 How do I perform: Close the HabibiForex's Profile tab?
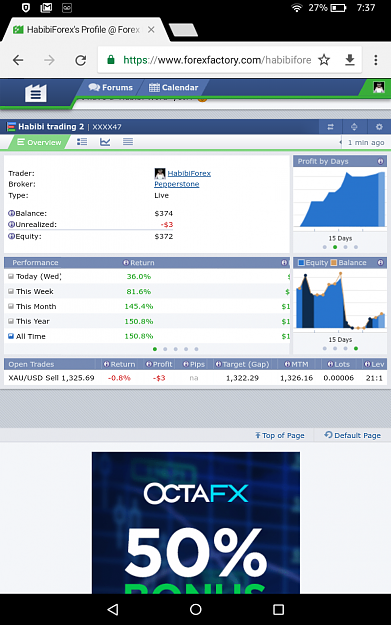coord(151,29)
